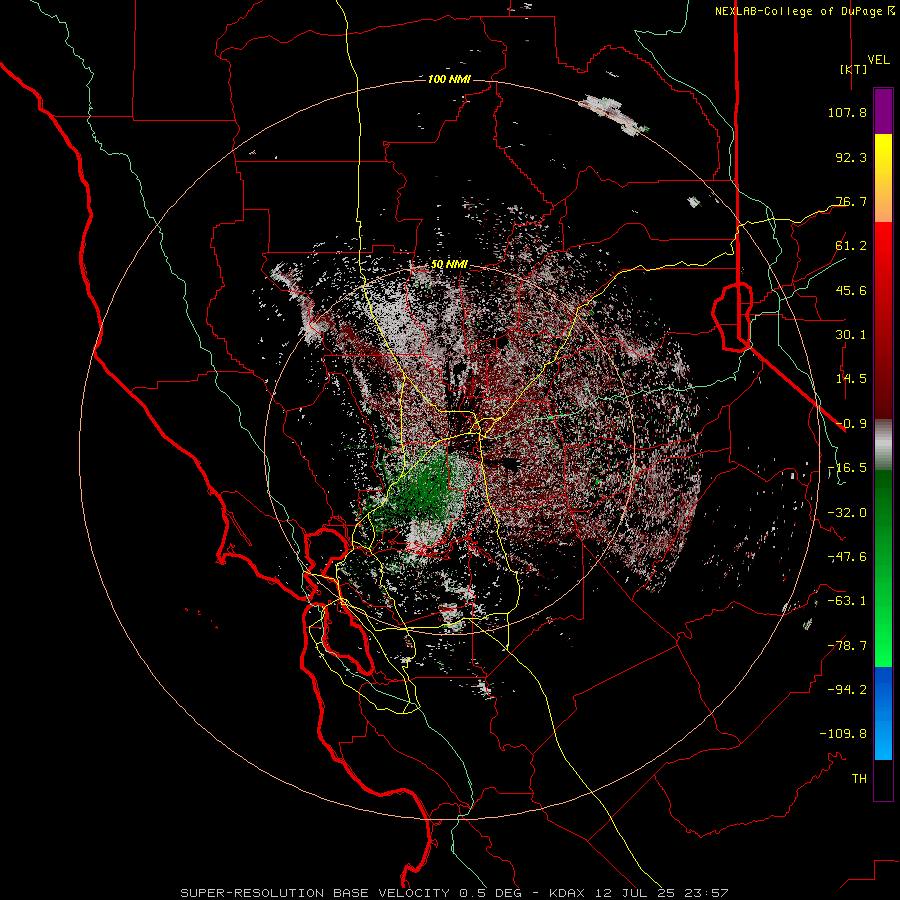Click the -47.6 velocity scale value
The width and height of the screenshot is (900, 900).
point(847,557)
